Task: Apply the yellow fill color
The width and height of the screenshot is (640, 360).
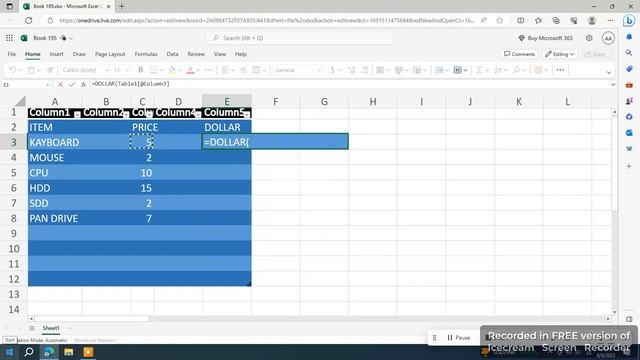Action: click(172, 70)
